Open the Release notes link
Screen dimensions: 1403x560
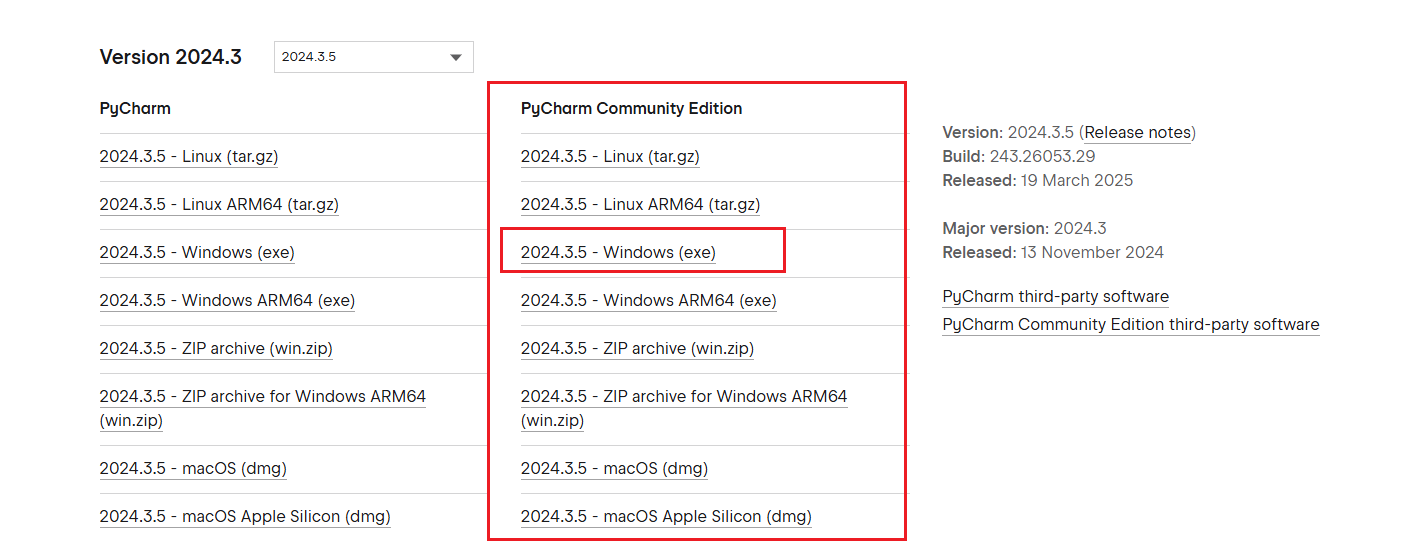click(x=1138, y=133)
